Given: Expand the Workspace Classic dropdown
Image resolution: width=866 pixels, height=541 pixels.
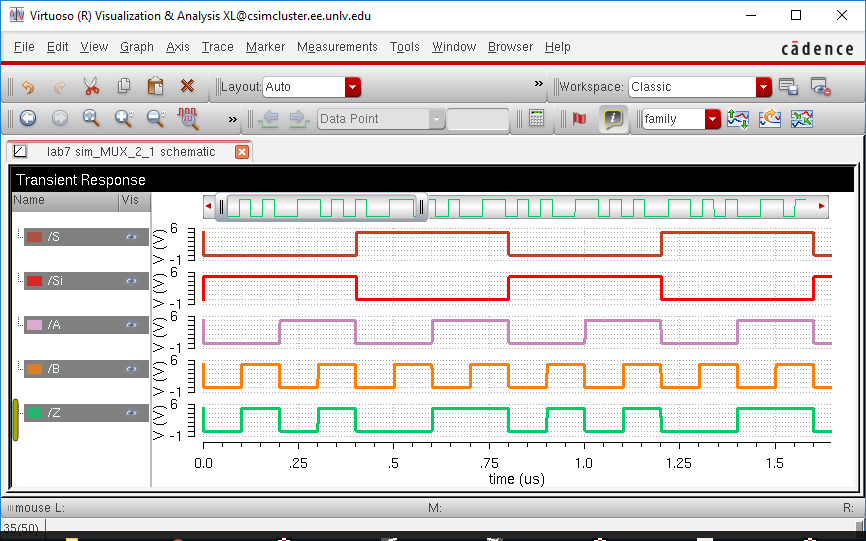Looking at the screenshot, I should click(x=763, y=87).
